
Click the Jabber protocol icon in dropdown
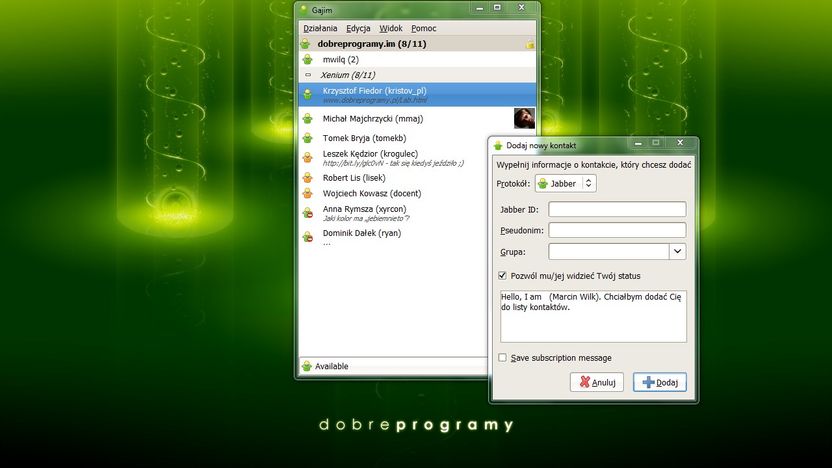click(543, 184)
